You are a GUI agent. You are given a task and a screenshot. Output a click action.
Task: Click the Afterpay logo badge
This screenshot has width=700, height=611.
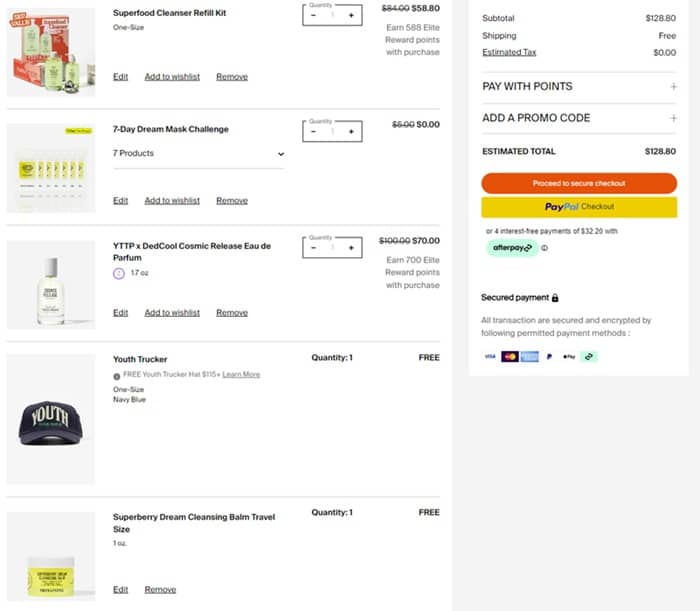tap(512, 248)
